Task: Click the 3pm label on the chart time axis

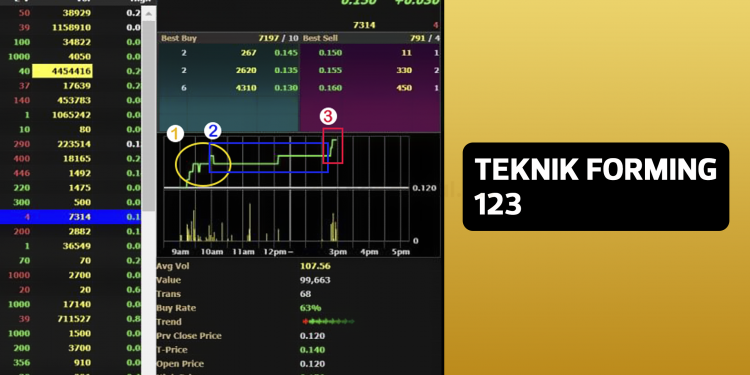Action: click(x=337, y=252)
